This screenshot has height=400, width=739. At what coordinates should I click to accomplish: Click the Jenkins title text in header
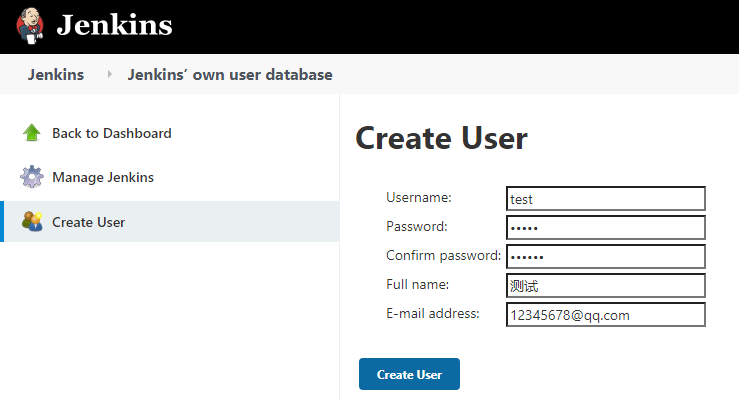click(115, 25)
